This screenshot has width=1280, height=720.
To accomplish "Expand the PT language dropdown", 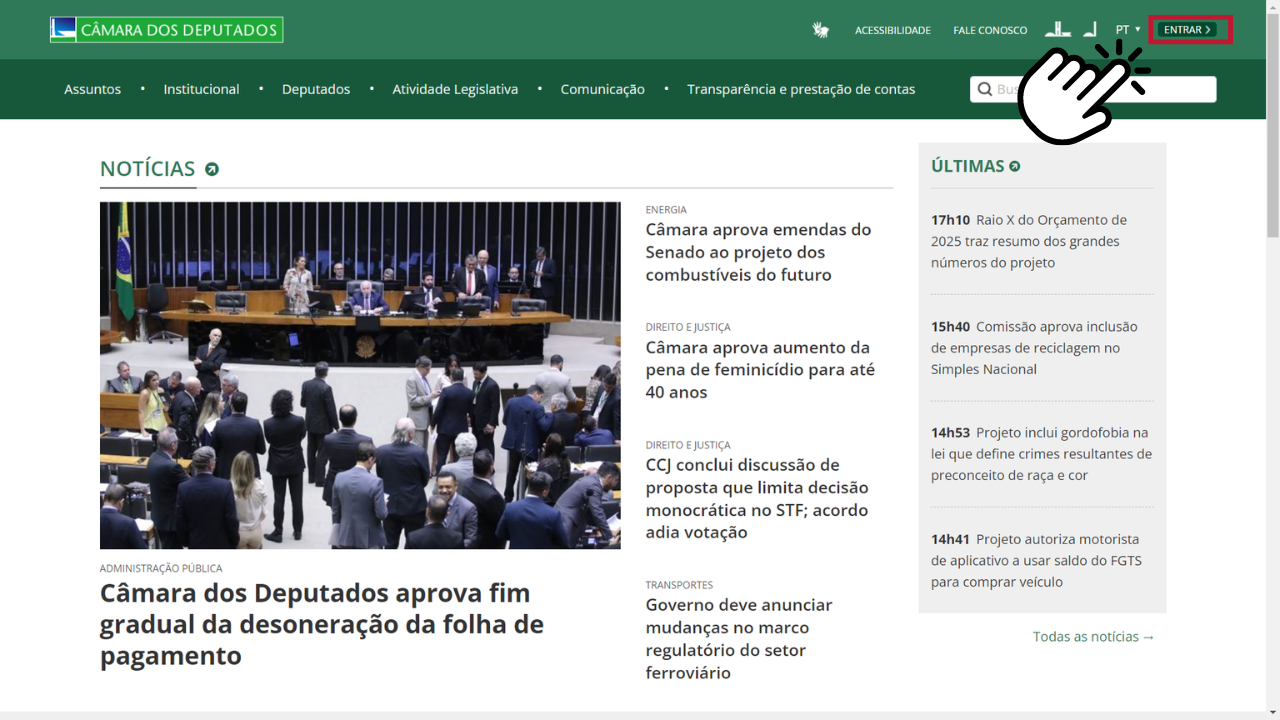I will [x=1128, y=30].
